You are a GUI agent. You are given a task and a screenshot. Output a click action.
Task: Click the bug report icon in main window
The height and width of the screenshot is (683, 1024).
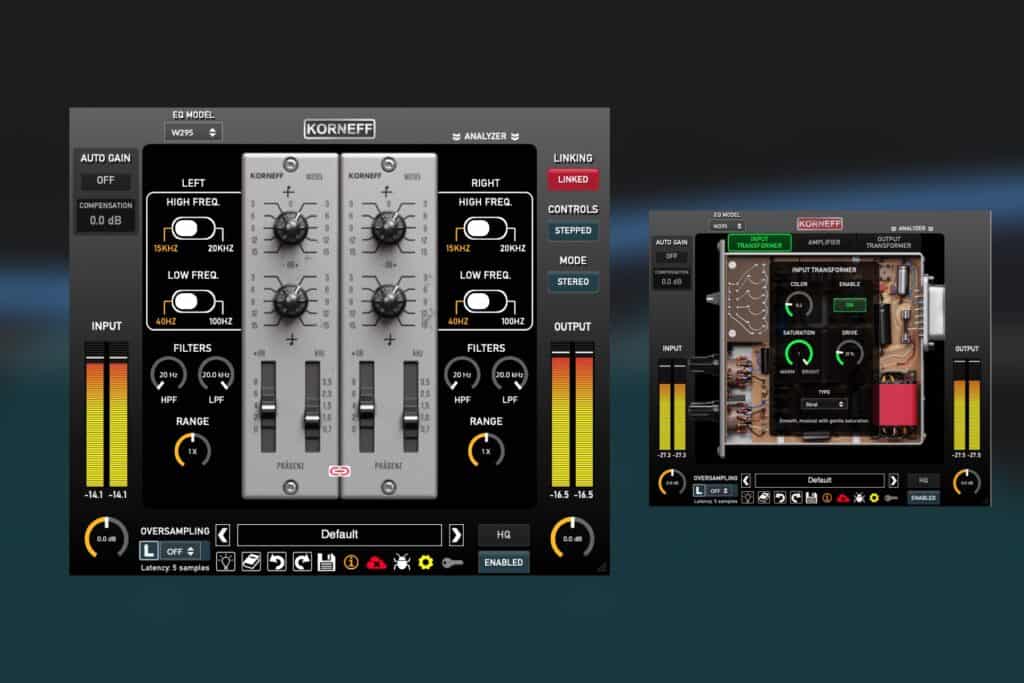point(402,562)
